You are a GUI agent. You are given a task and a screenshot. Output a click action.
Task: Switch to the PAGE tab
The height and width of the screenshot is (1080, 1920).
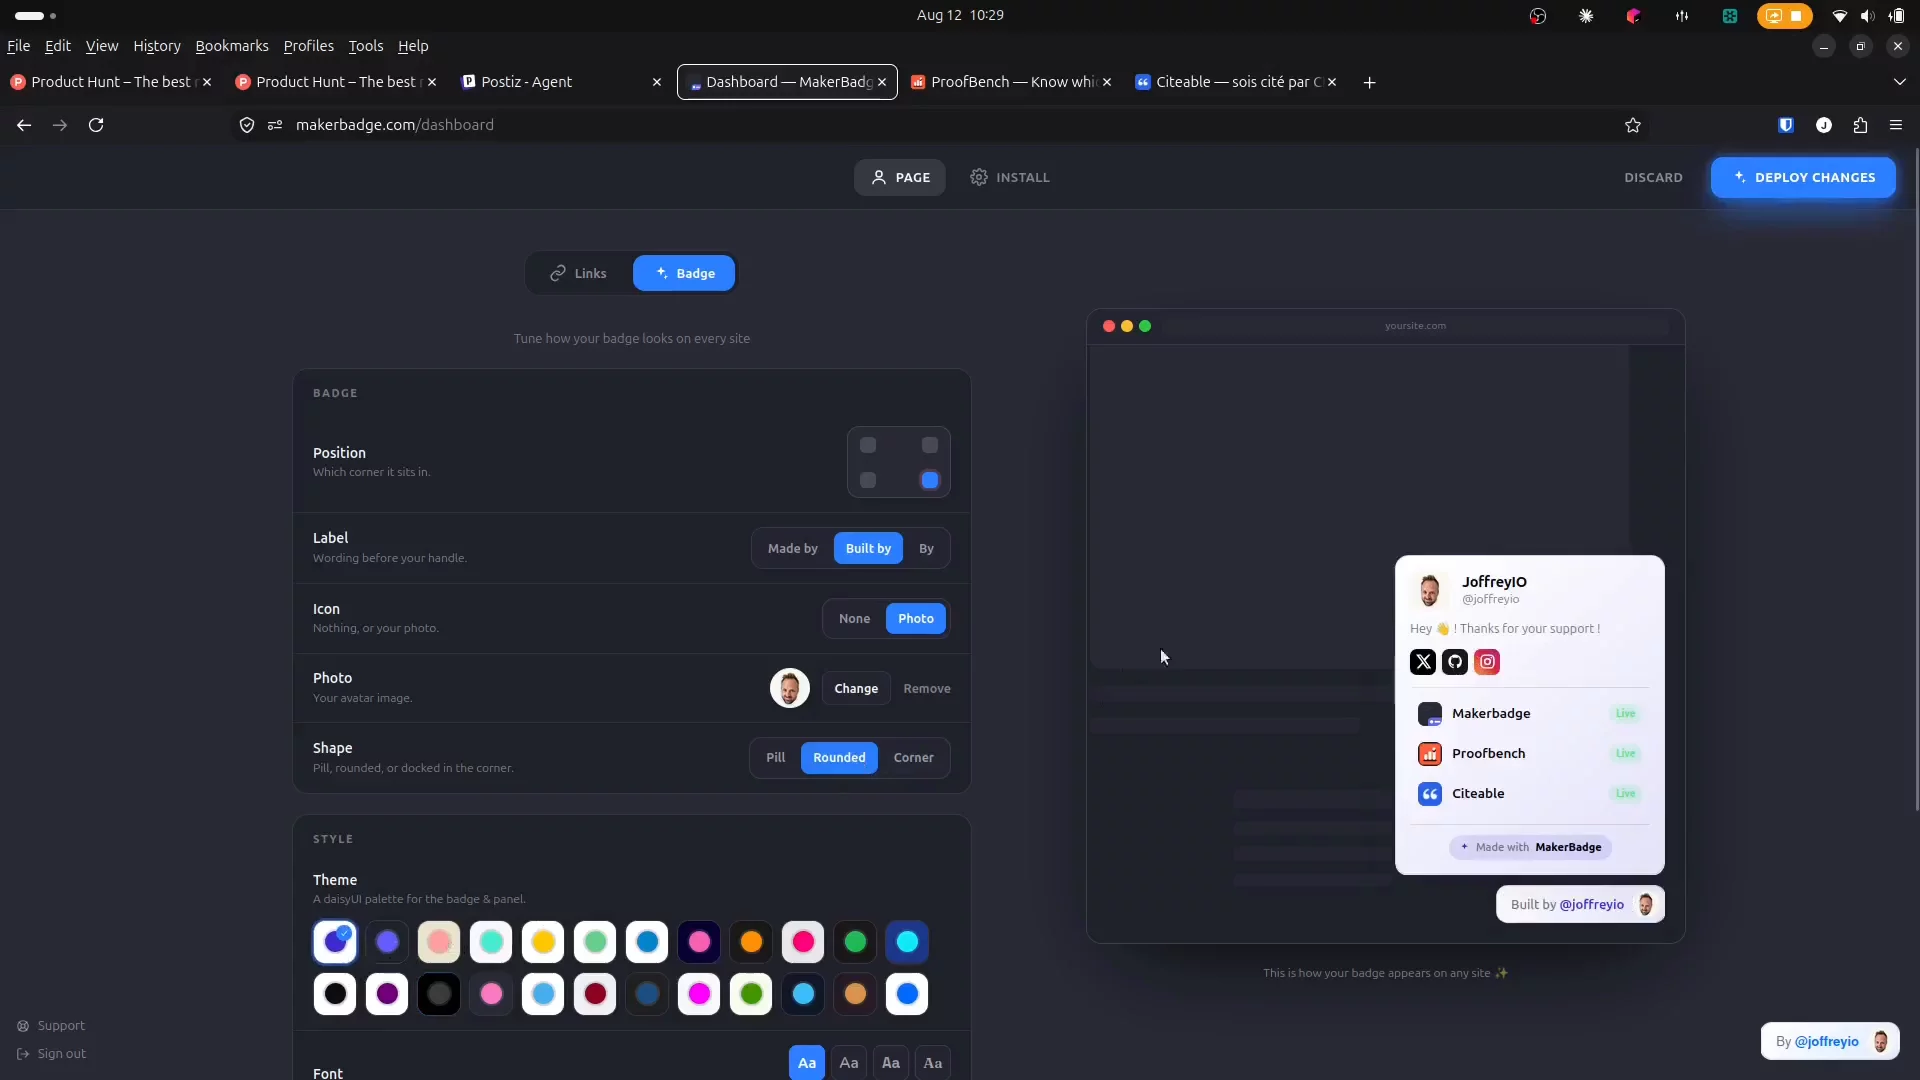tap(900, 178)
